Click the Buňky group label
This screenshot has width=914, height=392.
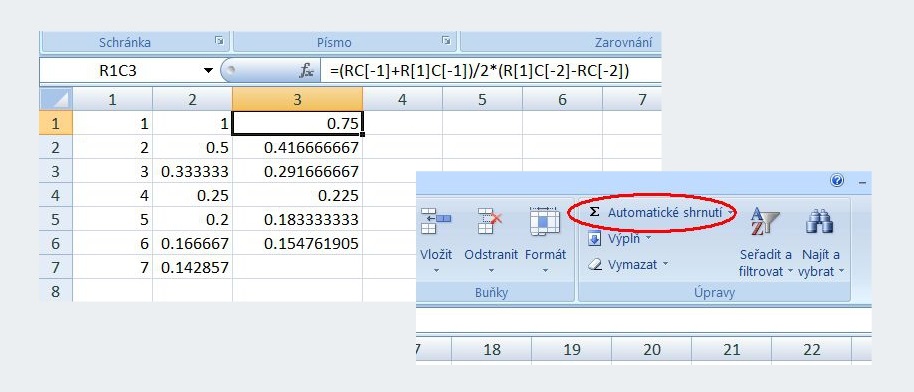[x=491, y=293]
